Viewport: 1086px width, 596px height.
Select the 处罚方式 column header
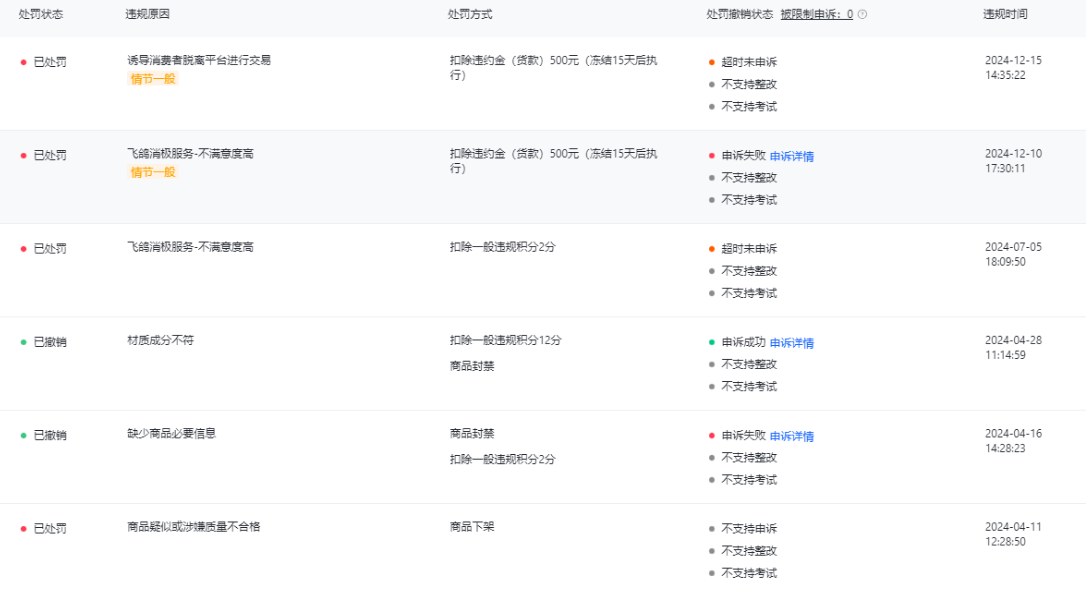(470, 14)
